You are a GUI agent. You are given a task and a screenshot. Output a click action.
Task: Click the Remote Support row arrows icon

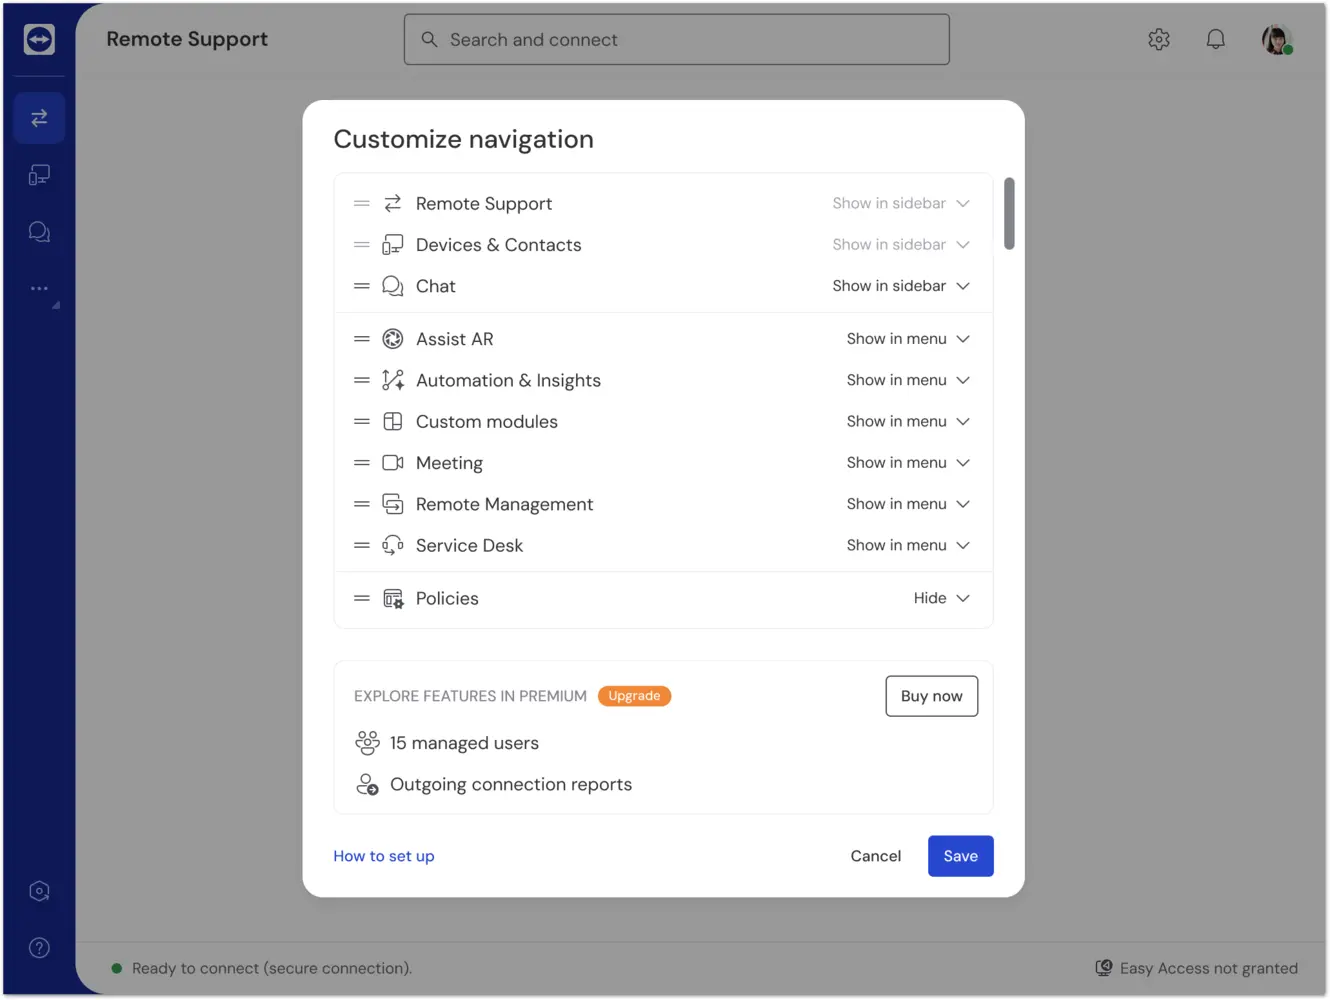[393, 203]
